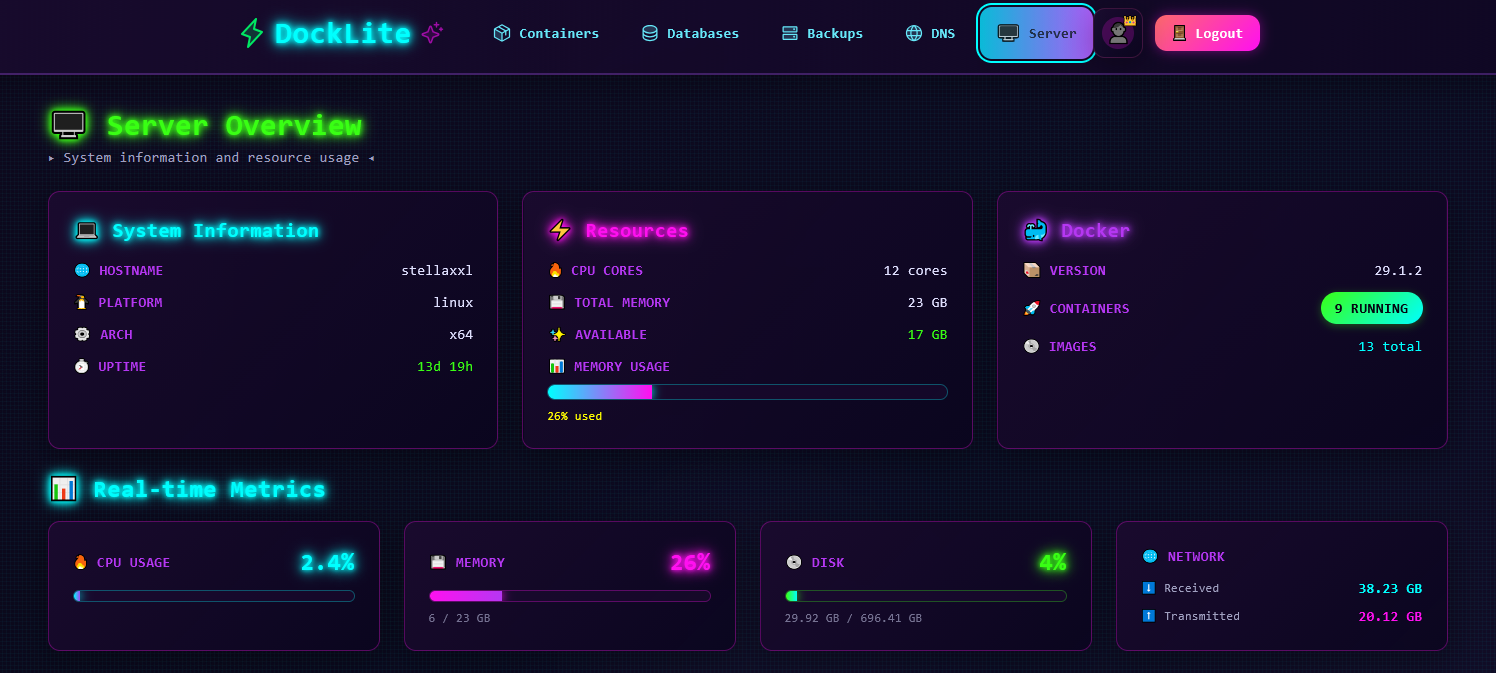This screenshot has width=1496, height=673.
Task: Click the laptop icon beside System Information
Action: [87, 230]
